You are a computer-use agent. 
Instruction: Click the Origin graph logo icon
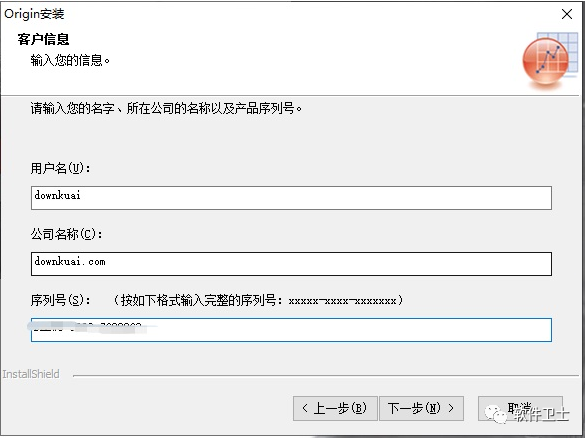[x=550, y=60]
